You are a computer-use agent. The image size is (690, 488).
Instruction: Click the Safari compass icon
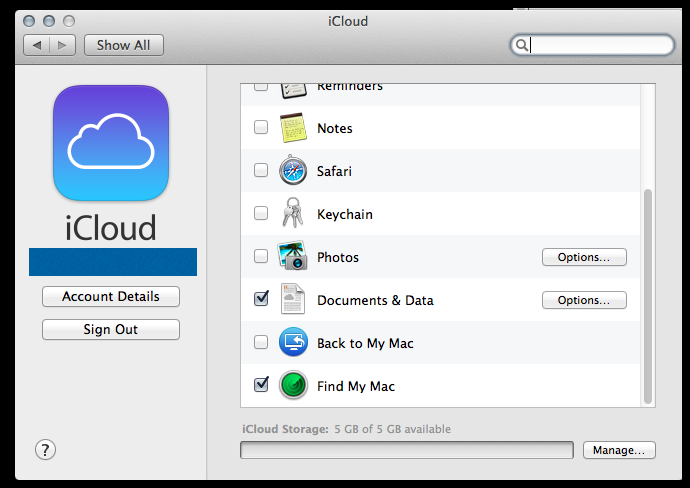coord(293,170)
